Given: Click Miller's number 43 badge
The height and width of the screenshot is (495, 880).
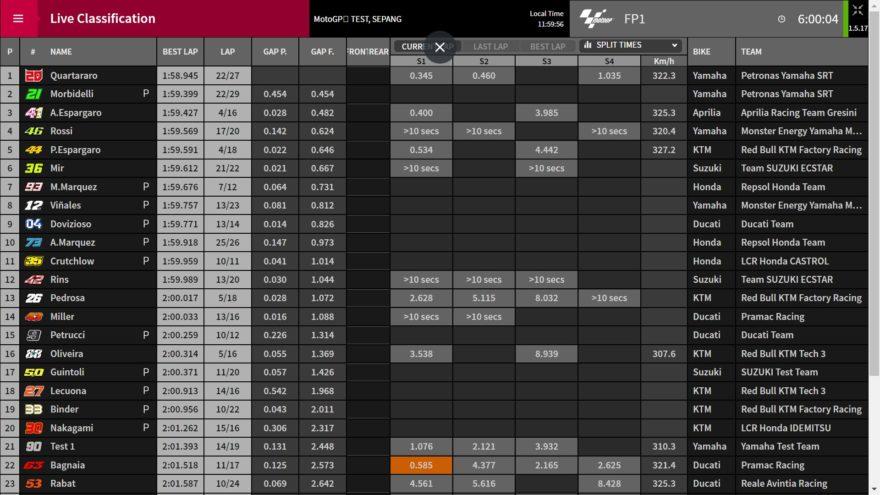Looking at the screenshot, I should point(34,317).
